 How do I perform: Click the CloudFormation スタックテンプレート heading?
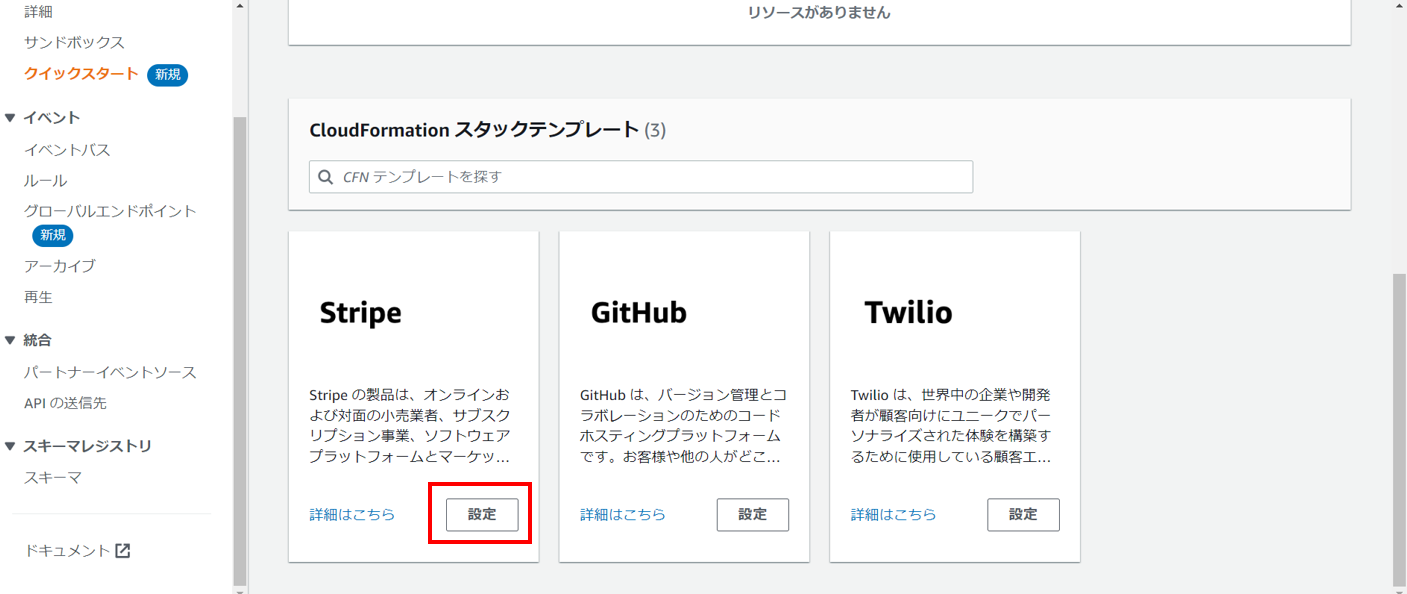474,130
